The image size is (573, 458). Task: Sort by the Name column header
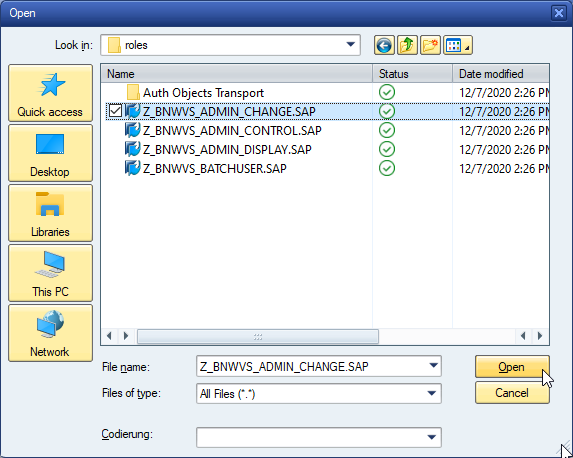click(237, 74)
